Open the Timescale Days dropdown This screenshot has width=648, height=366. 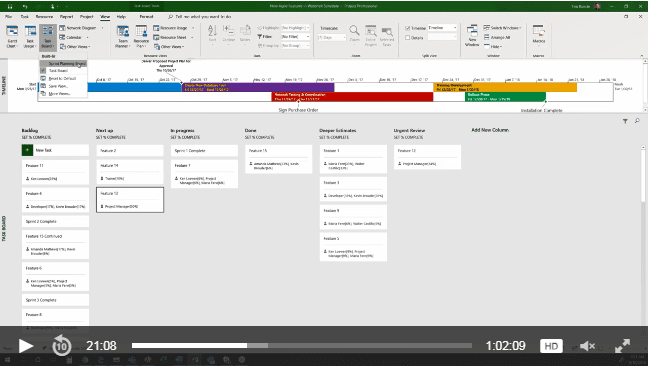(x=331, y=38)
